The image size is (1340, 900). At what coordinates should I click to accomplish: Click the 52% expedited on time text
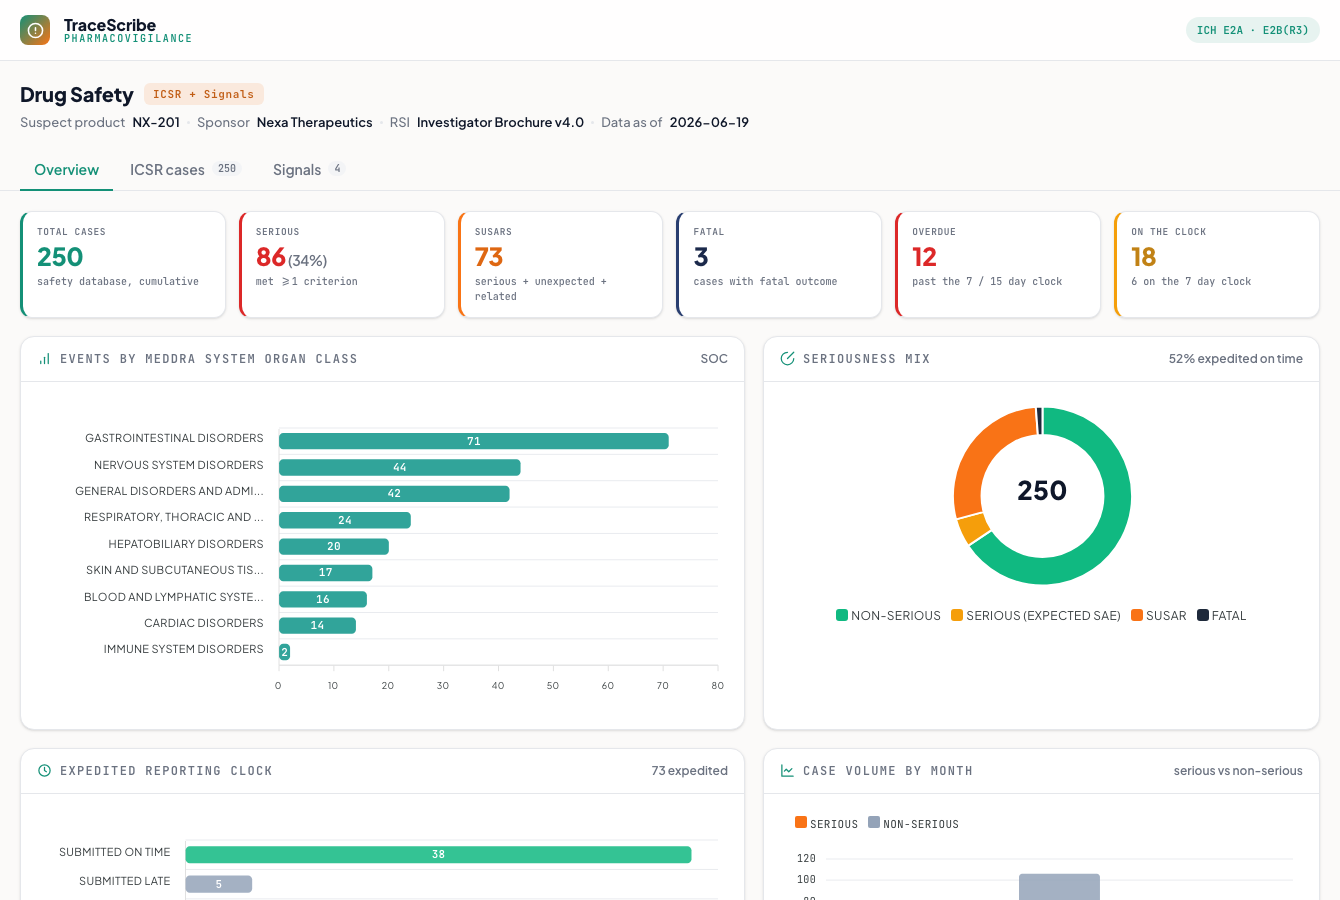(1235, 359)
